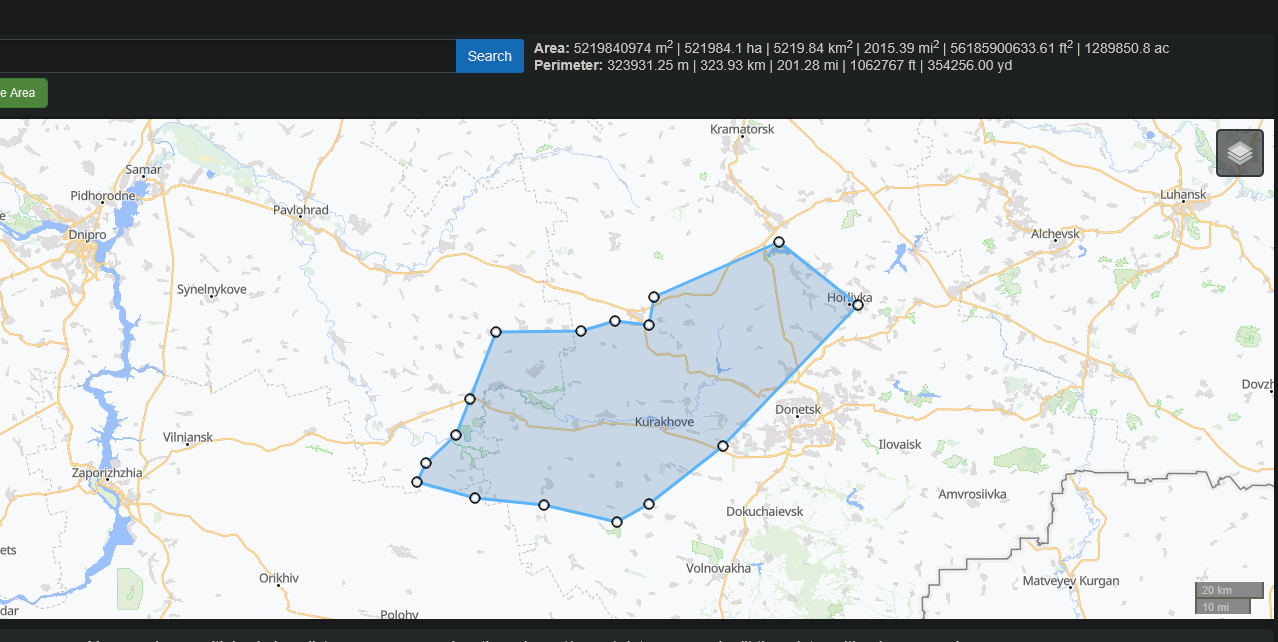Select the westernmost vertex of the polygon
The height and width of the screenshot is (642, 1278).
click(417, 482)
